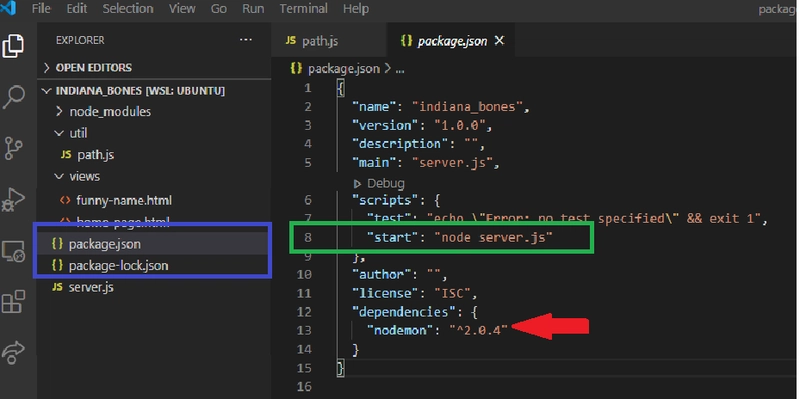
Task: Click the "server.js" main value
Action: [452, 162]
